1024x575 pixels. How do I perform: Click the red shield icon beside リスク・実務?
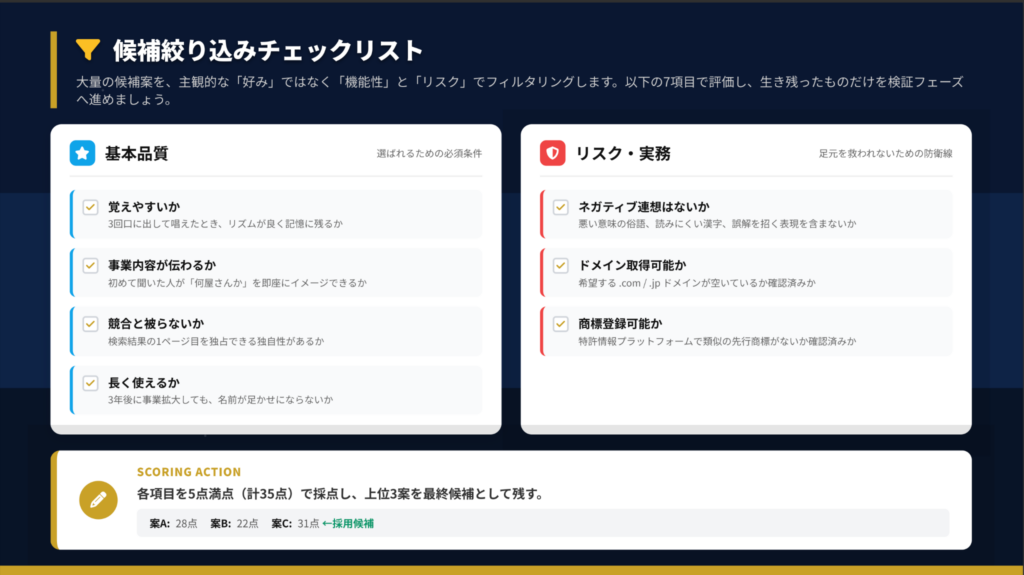(552, 153)
